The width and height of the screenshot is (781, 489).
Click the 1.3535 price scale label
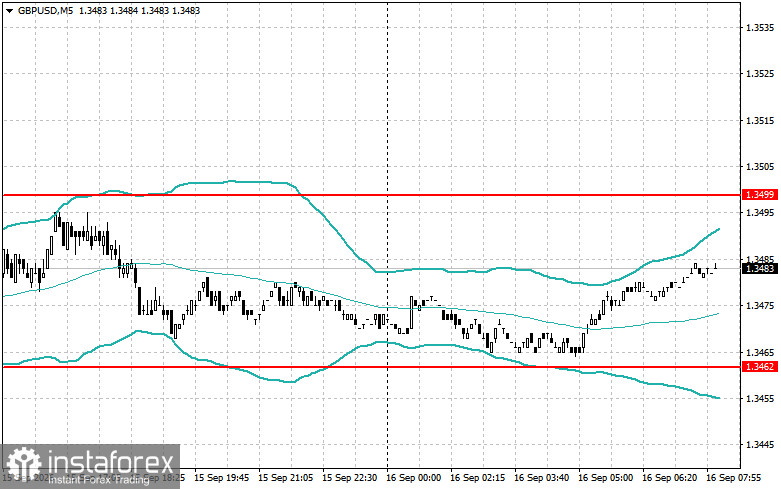point(760,27)
